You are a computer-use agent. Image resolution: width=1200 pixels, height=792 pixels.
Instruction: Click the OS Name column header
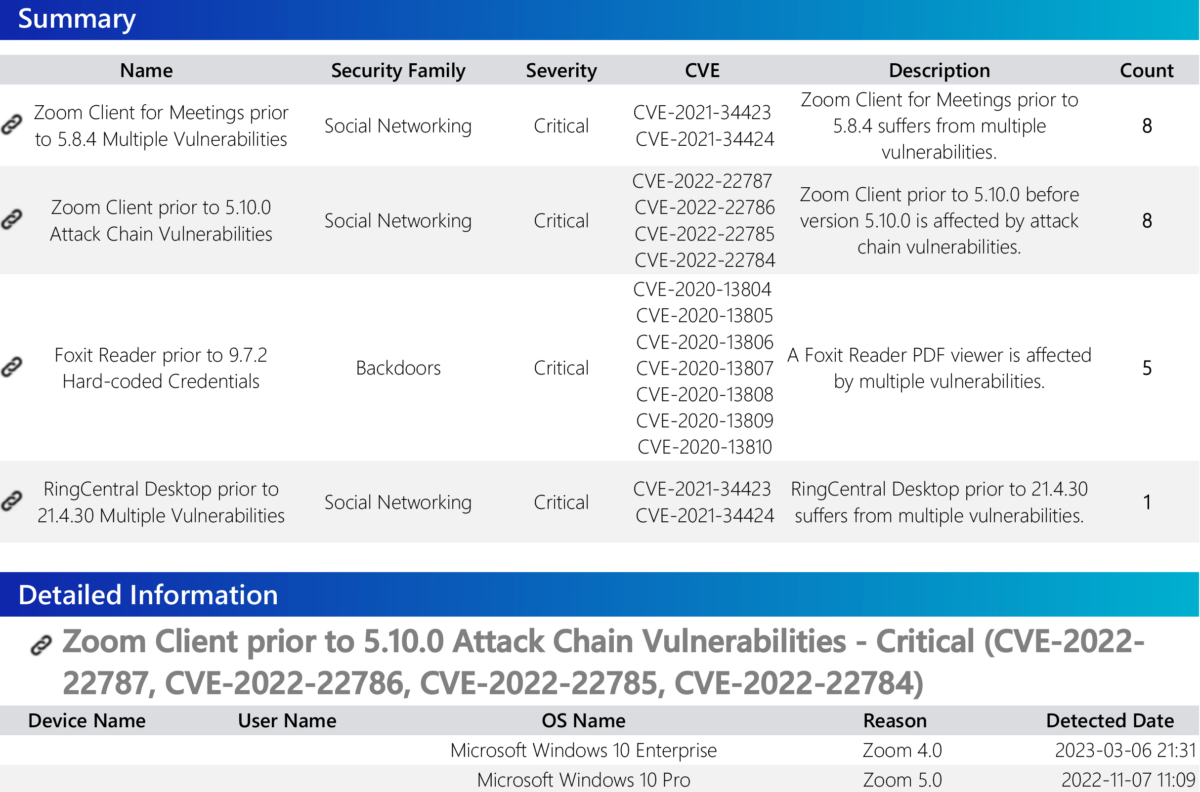[x=583, y=720]
